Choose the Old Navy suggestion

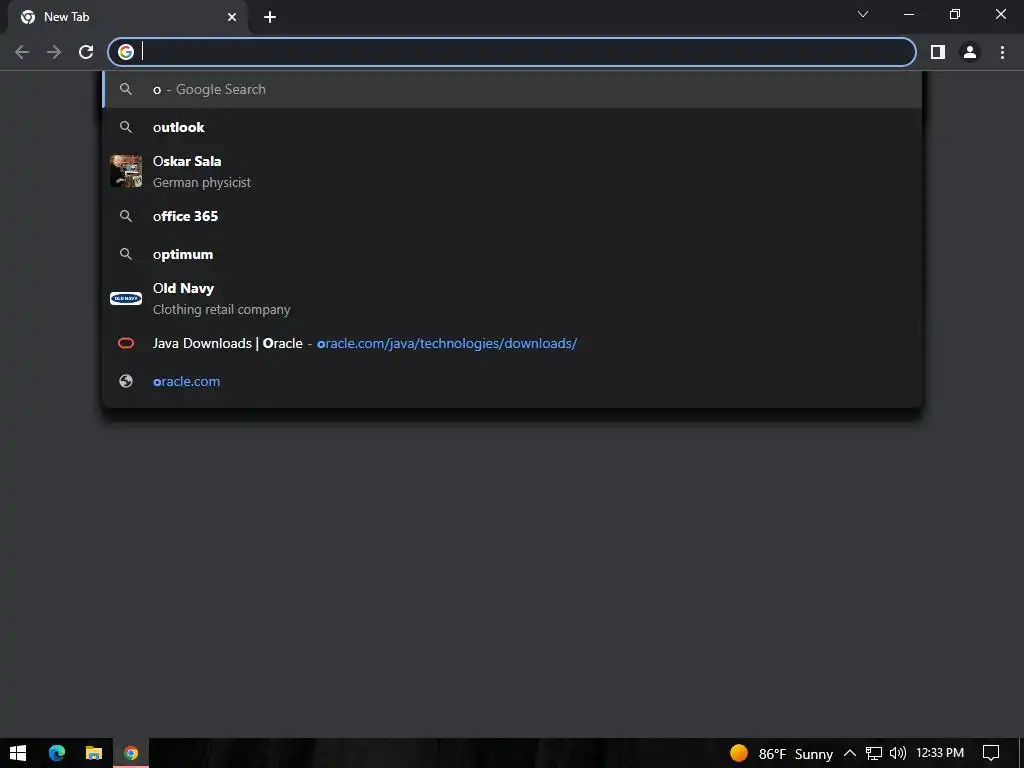click(x=512, y=298)
